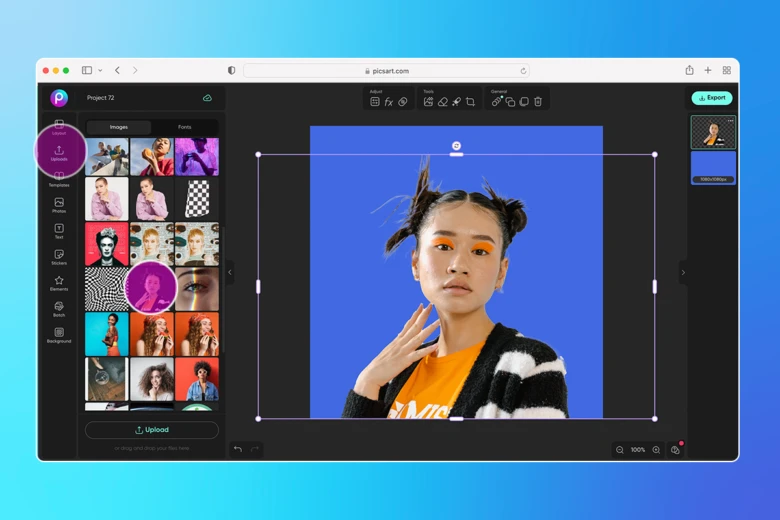Switch to the Images tab
Image resolution: width=780 pixels, height=520 pixels.
(x=119, y=127)
